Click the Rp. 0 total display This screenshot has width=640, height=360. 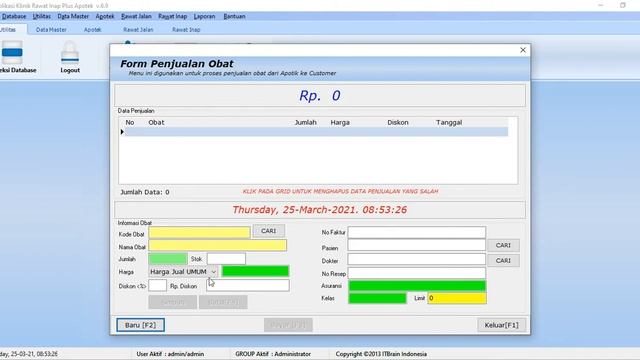click(x=320, y=96)
